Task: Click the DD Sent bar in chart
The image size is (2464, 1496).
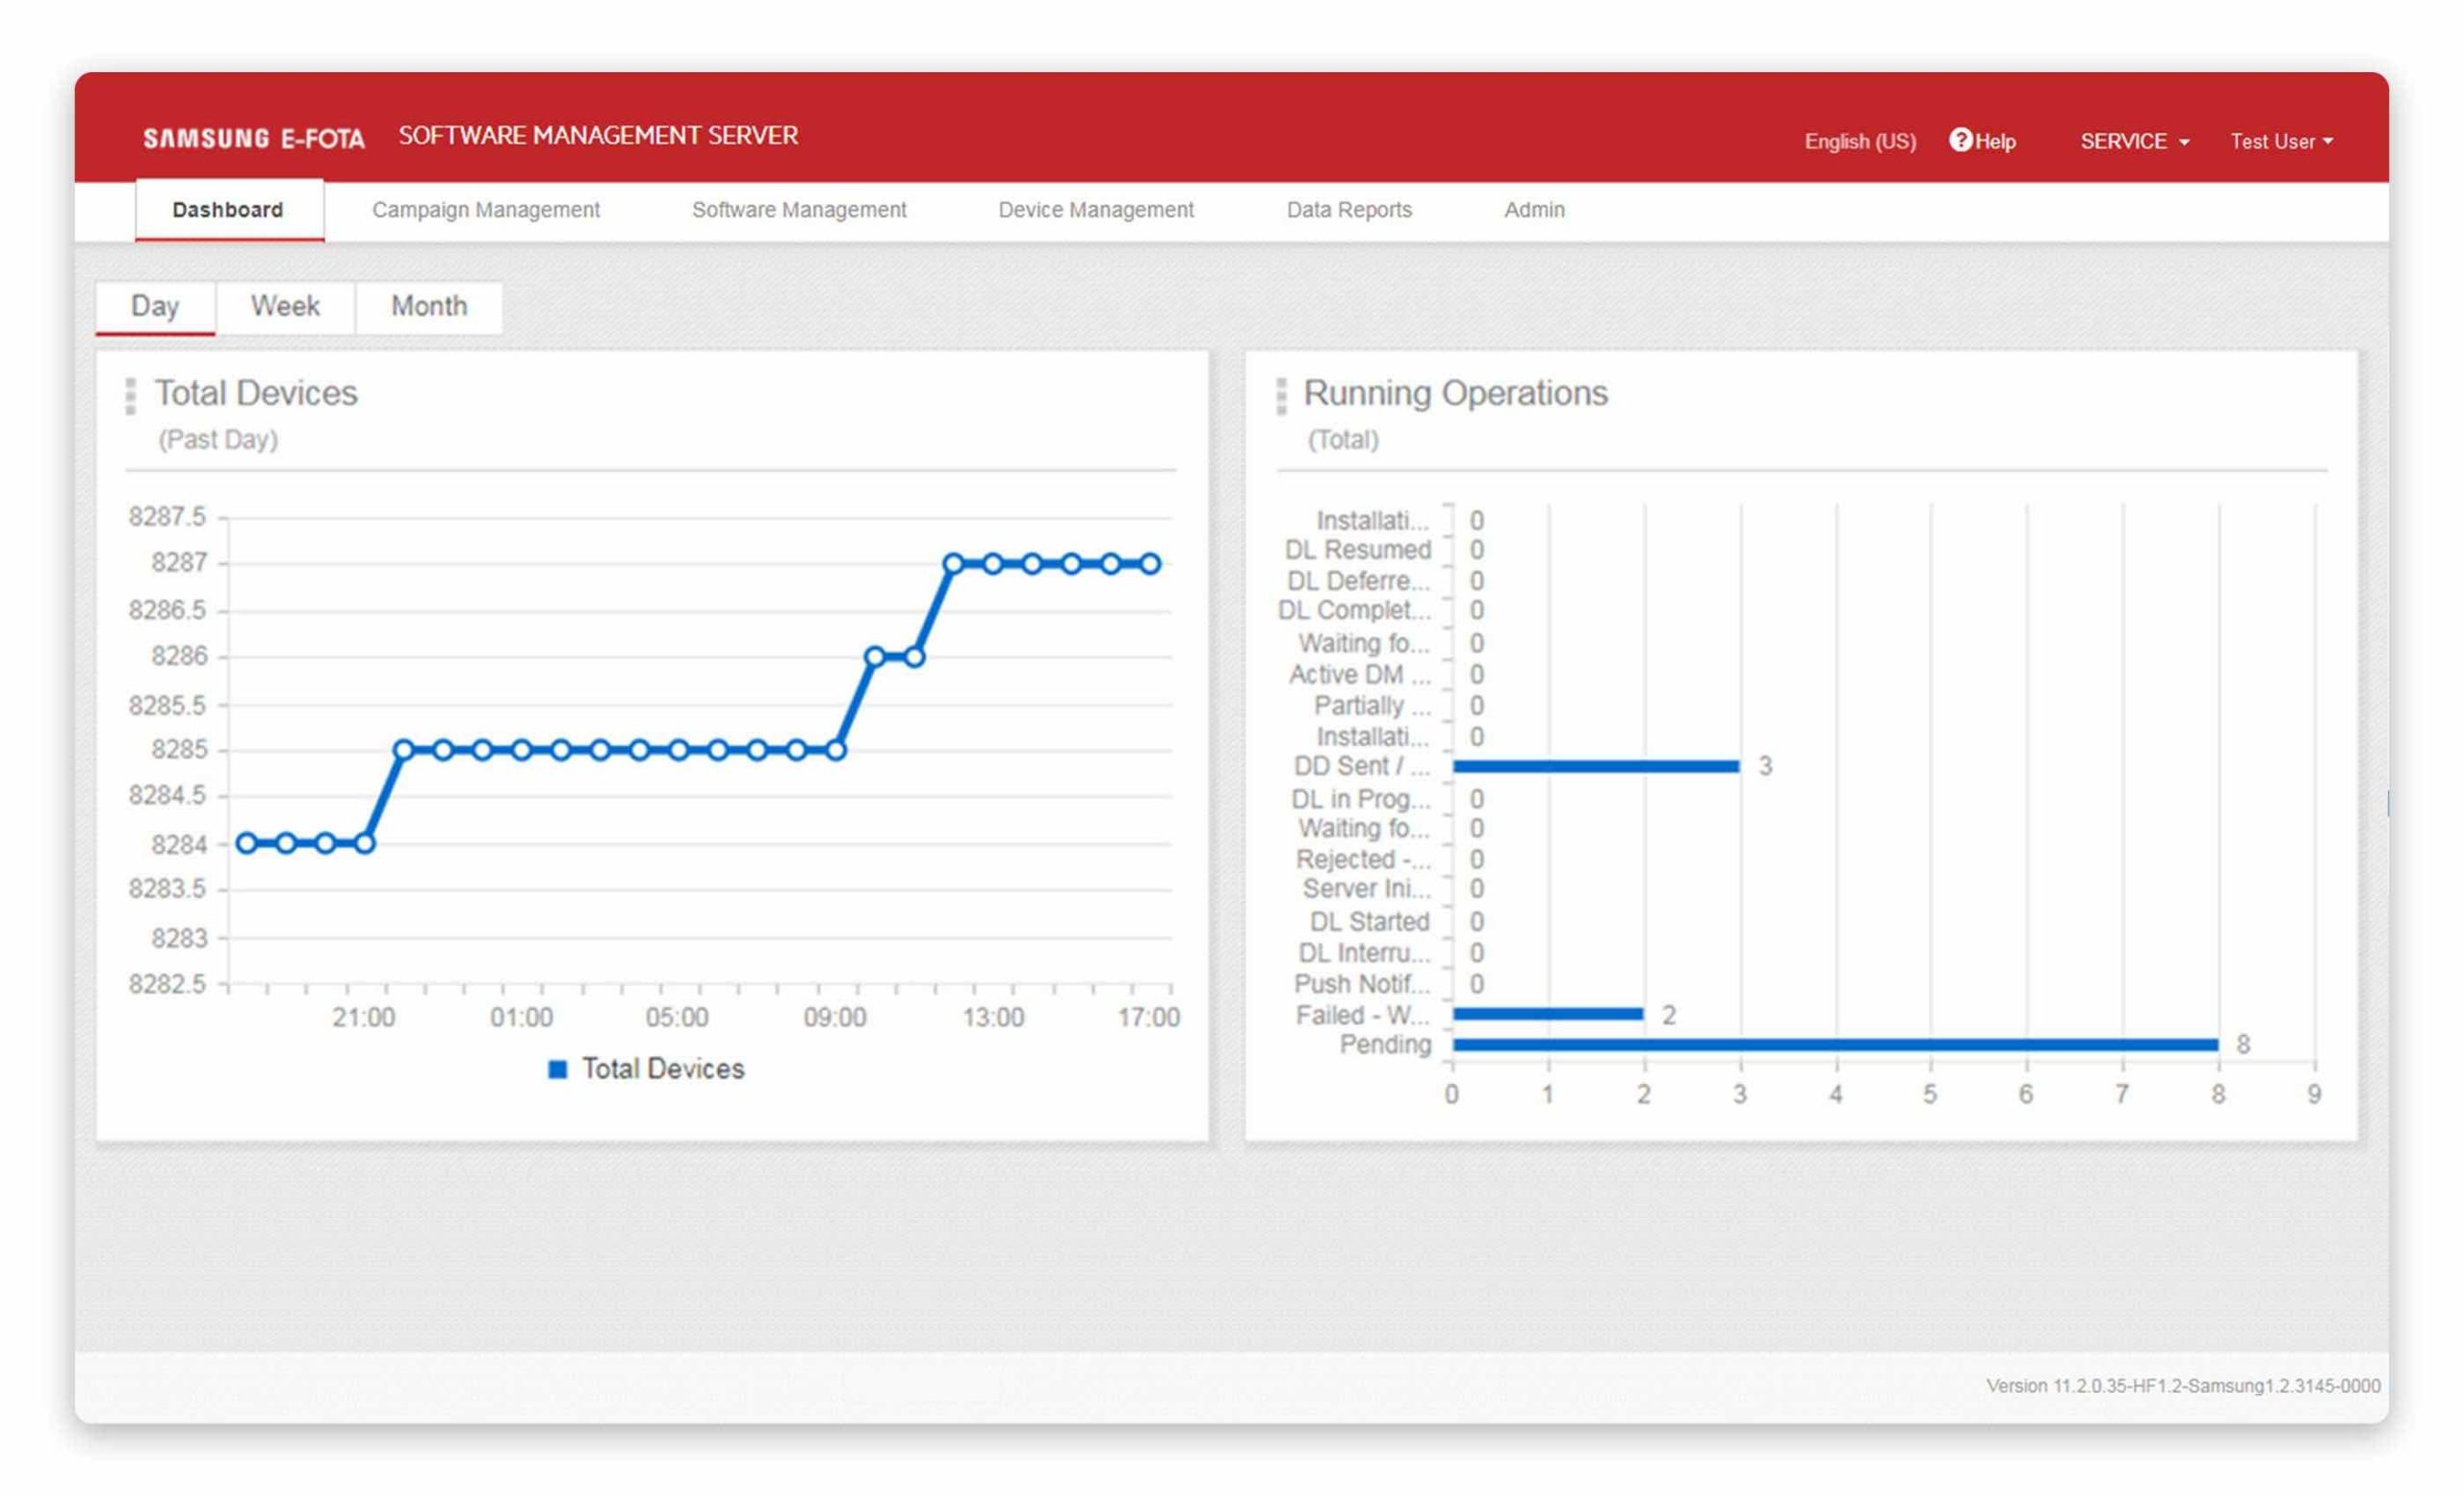Action: point(1595,766)
